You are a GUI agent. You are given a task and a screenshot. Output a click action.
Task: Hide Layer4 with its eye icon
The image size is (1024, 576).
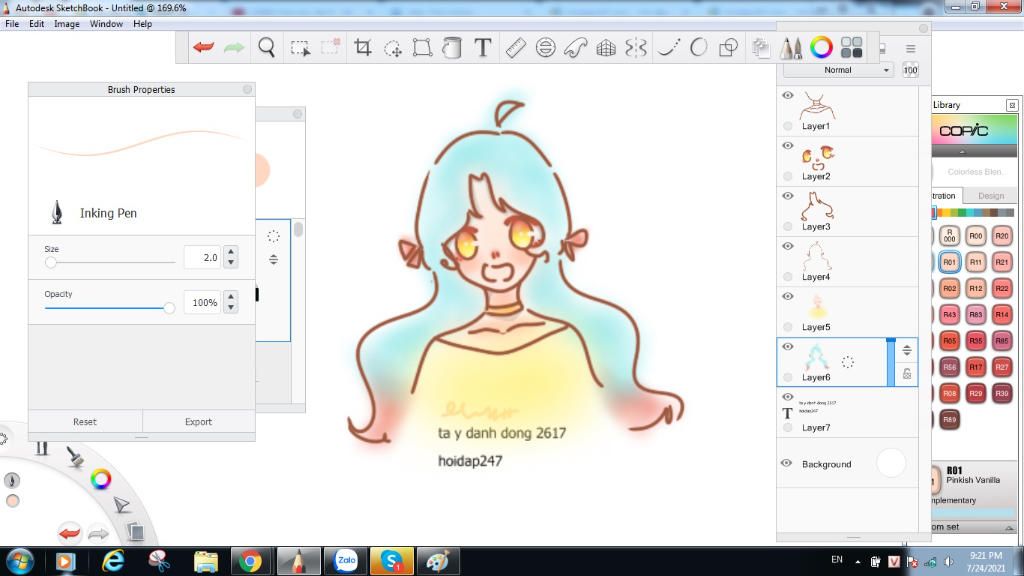788,246
